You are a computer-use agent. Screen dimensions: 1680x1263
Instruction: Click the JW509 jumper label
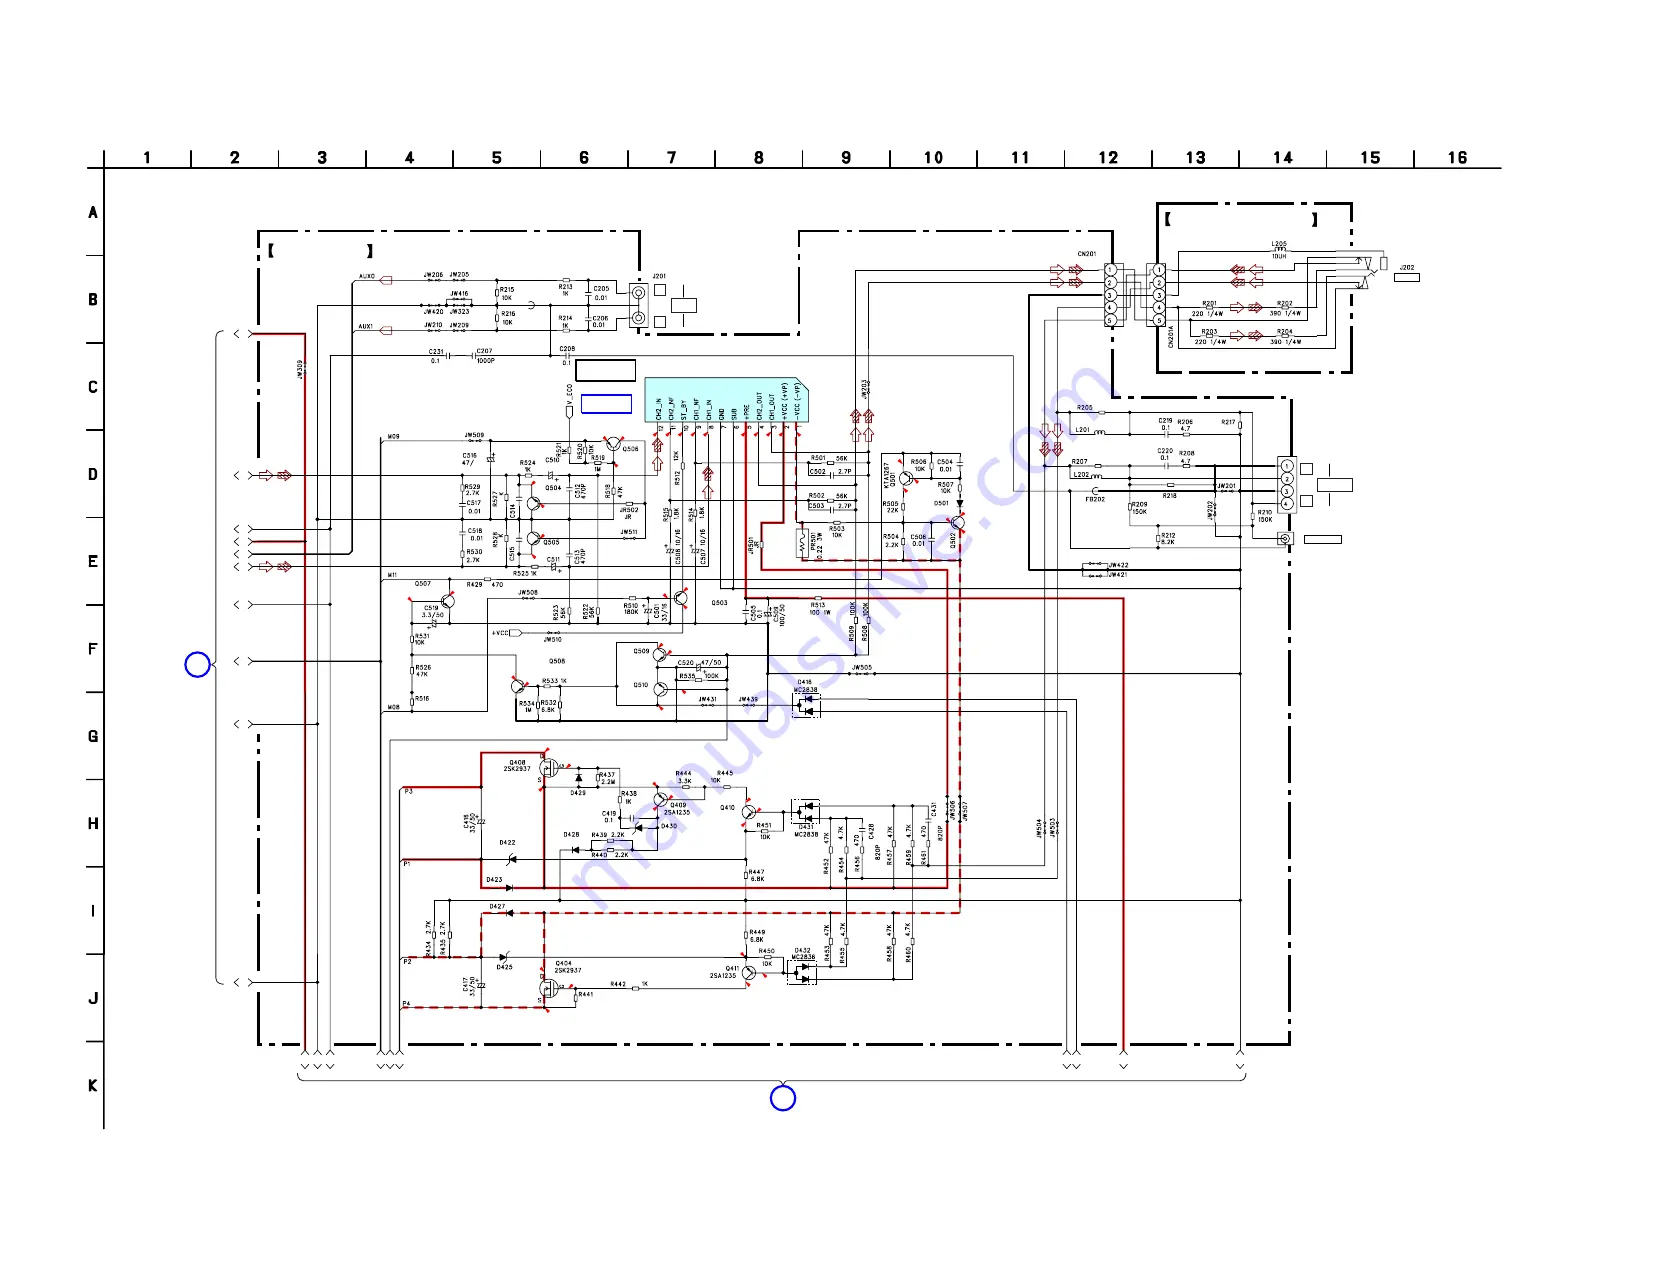pyautogui.click(x=474, y=435)
